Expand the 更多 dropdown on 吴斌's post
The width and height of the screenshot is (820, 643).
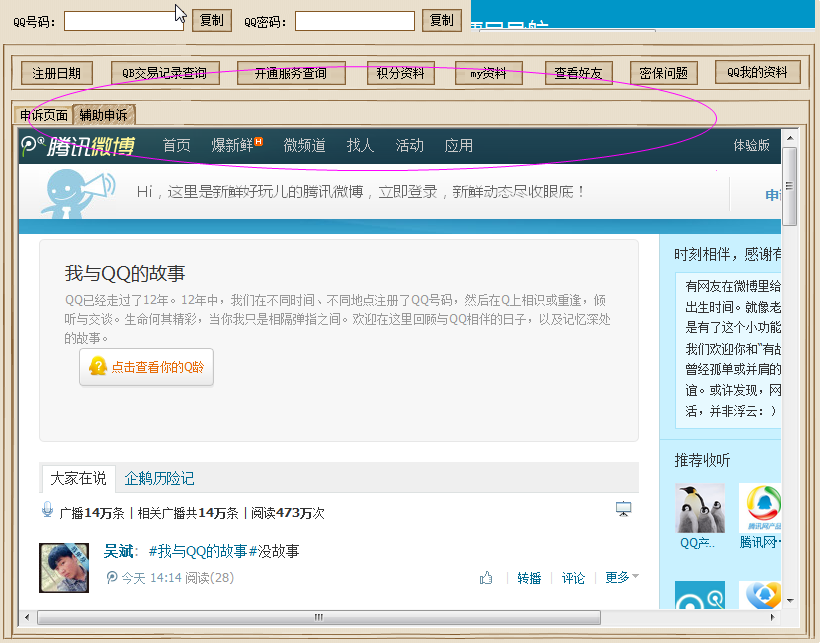[622, 577]
